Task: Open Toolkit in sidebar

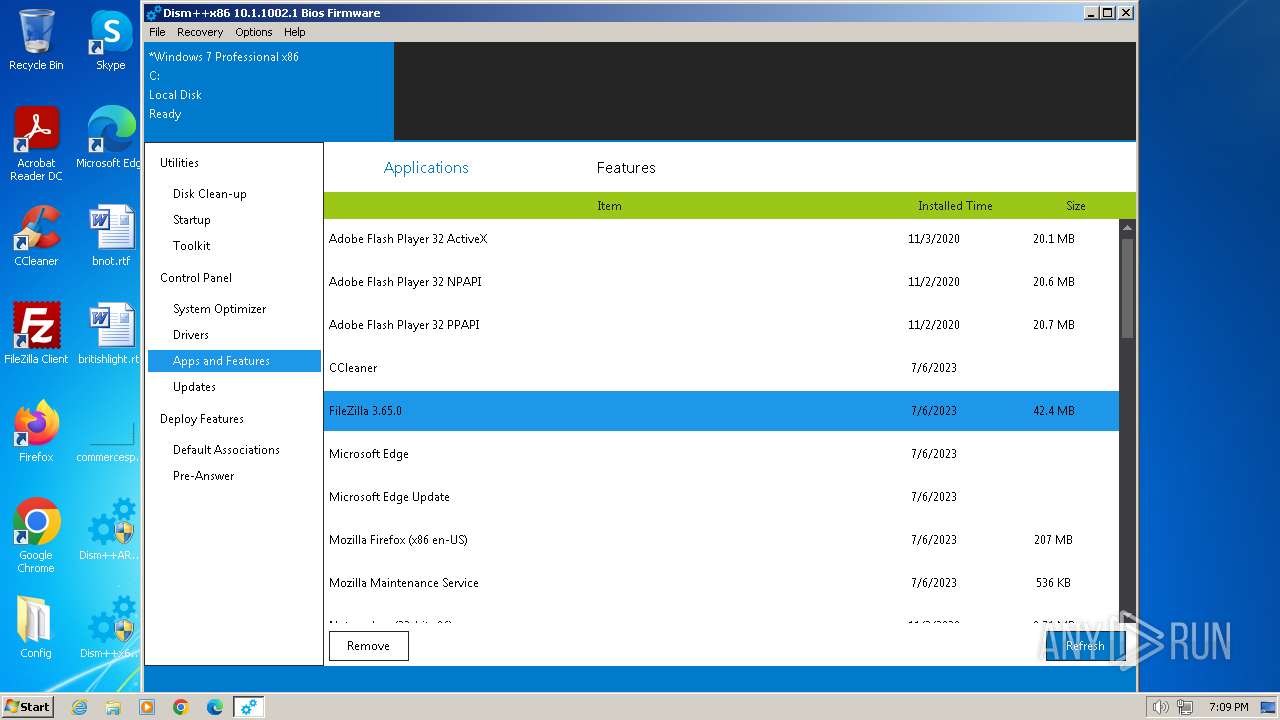Action: click(191, 246)
